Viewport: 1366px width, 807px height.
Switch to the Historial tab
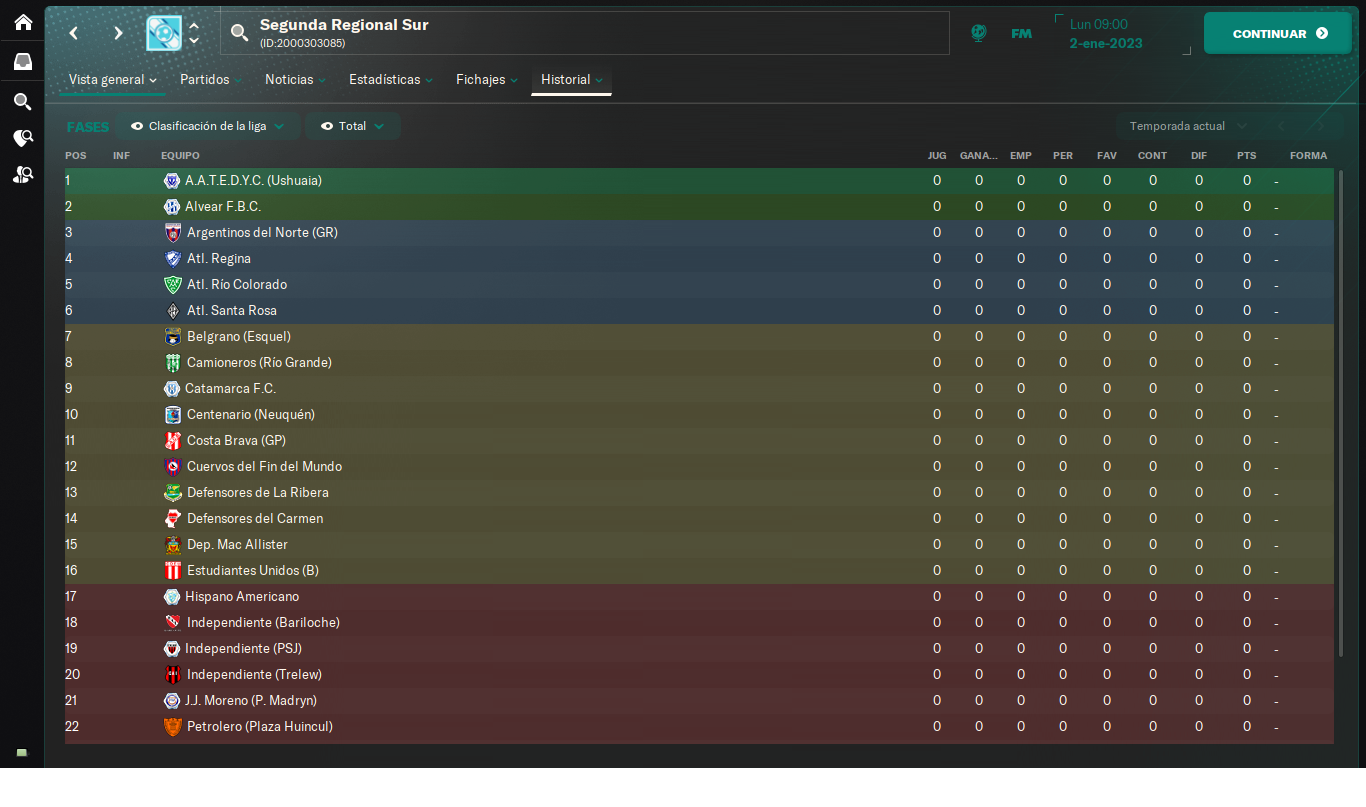click(x=572, y=79)
